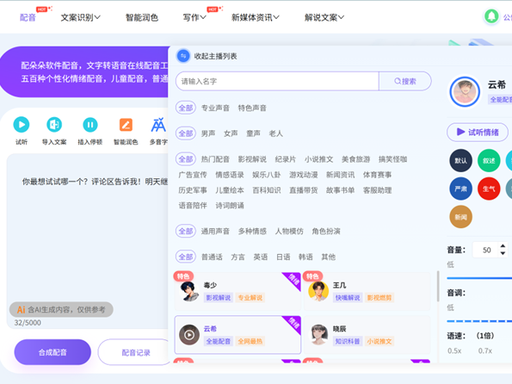Click the 搜索 search button
Screen dimensions: 512x384
[405, 81]
